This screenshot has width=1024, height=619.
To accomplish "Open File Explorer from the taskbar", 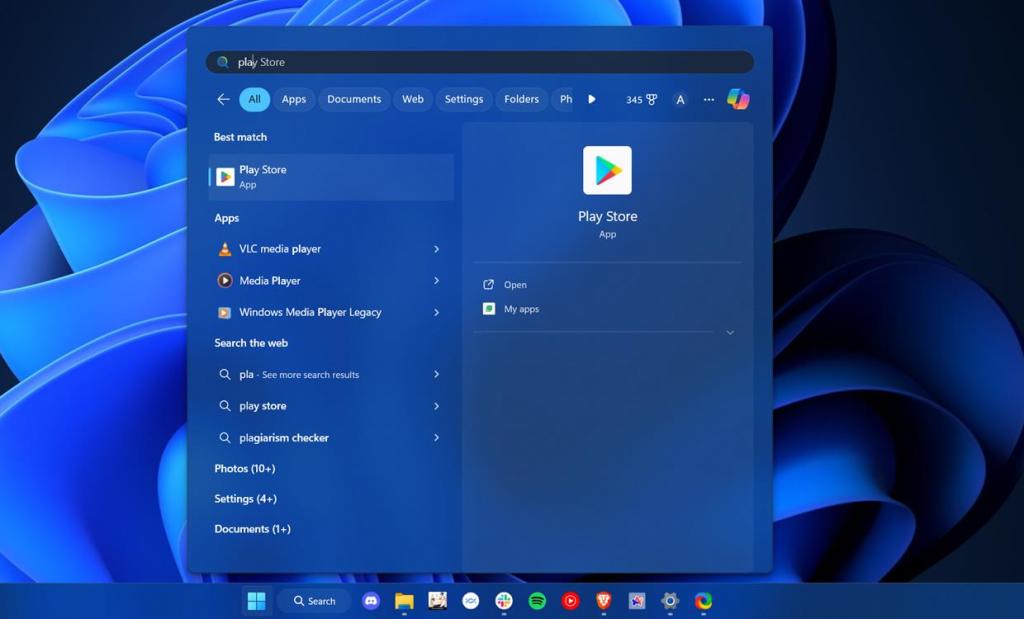I will [x=404, y=601].
